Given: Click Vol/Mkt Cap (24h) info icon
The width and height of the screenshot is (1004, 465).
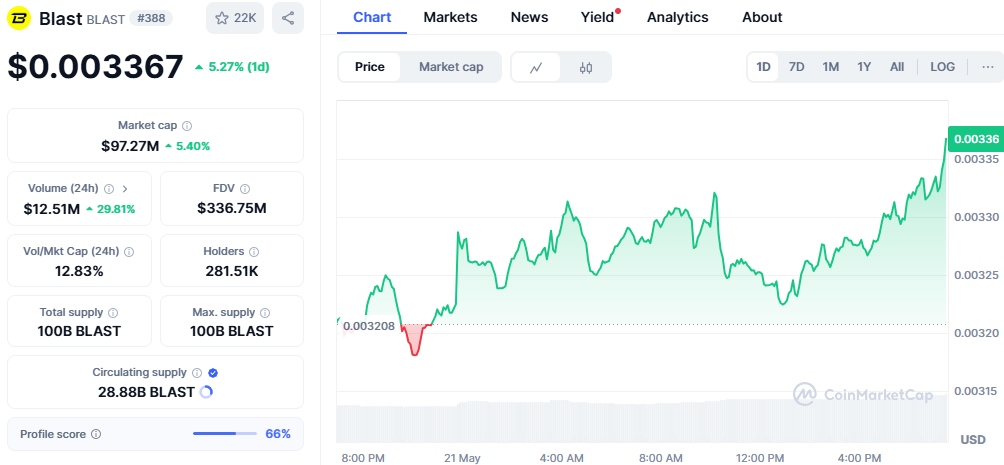Looking at the screenshot, I should [x=129, y=252].
